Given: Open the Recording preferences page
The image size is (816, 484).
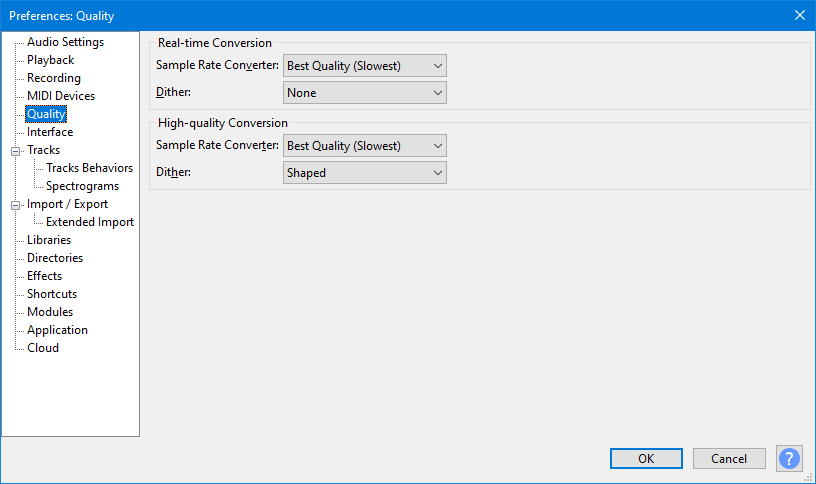Looking at the screenshot, I should click(x=54, y=78).
